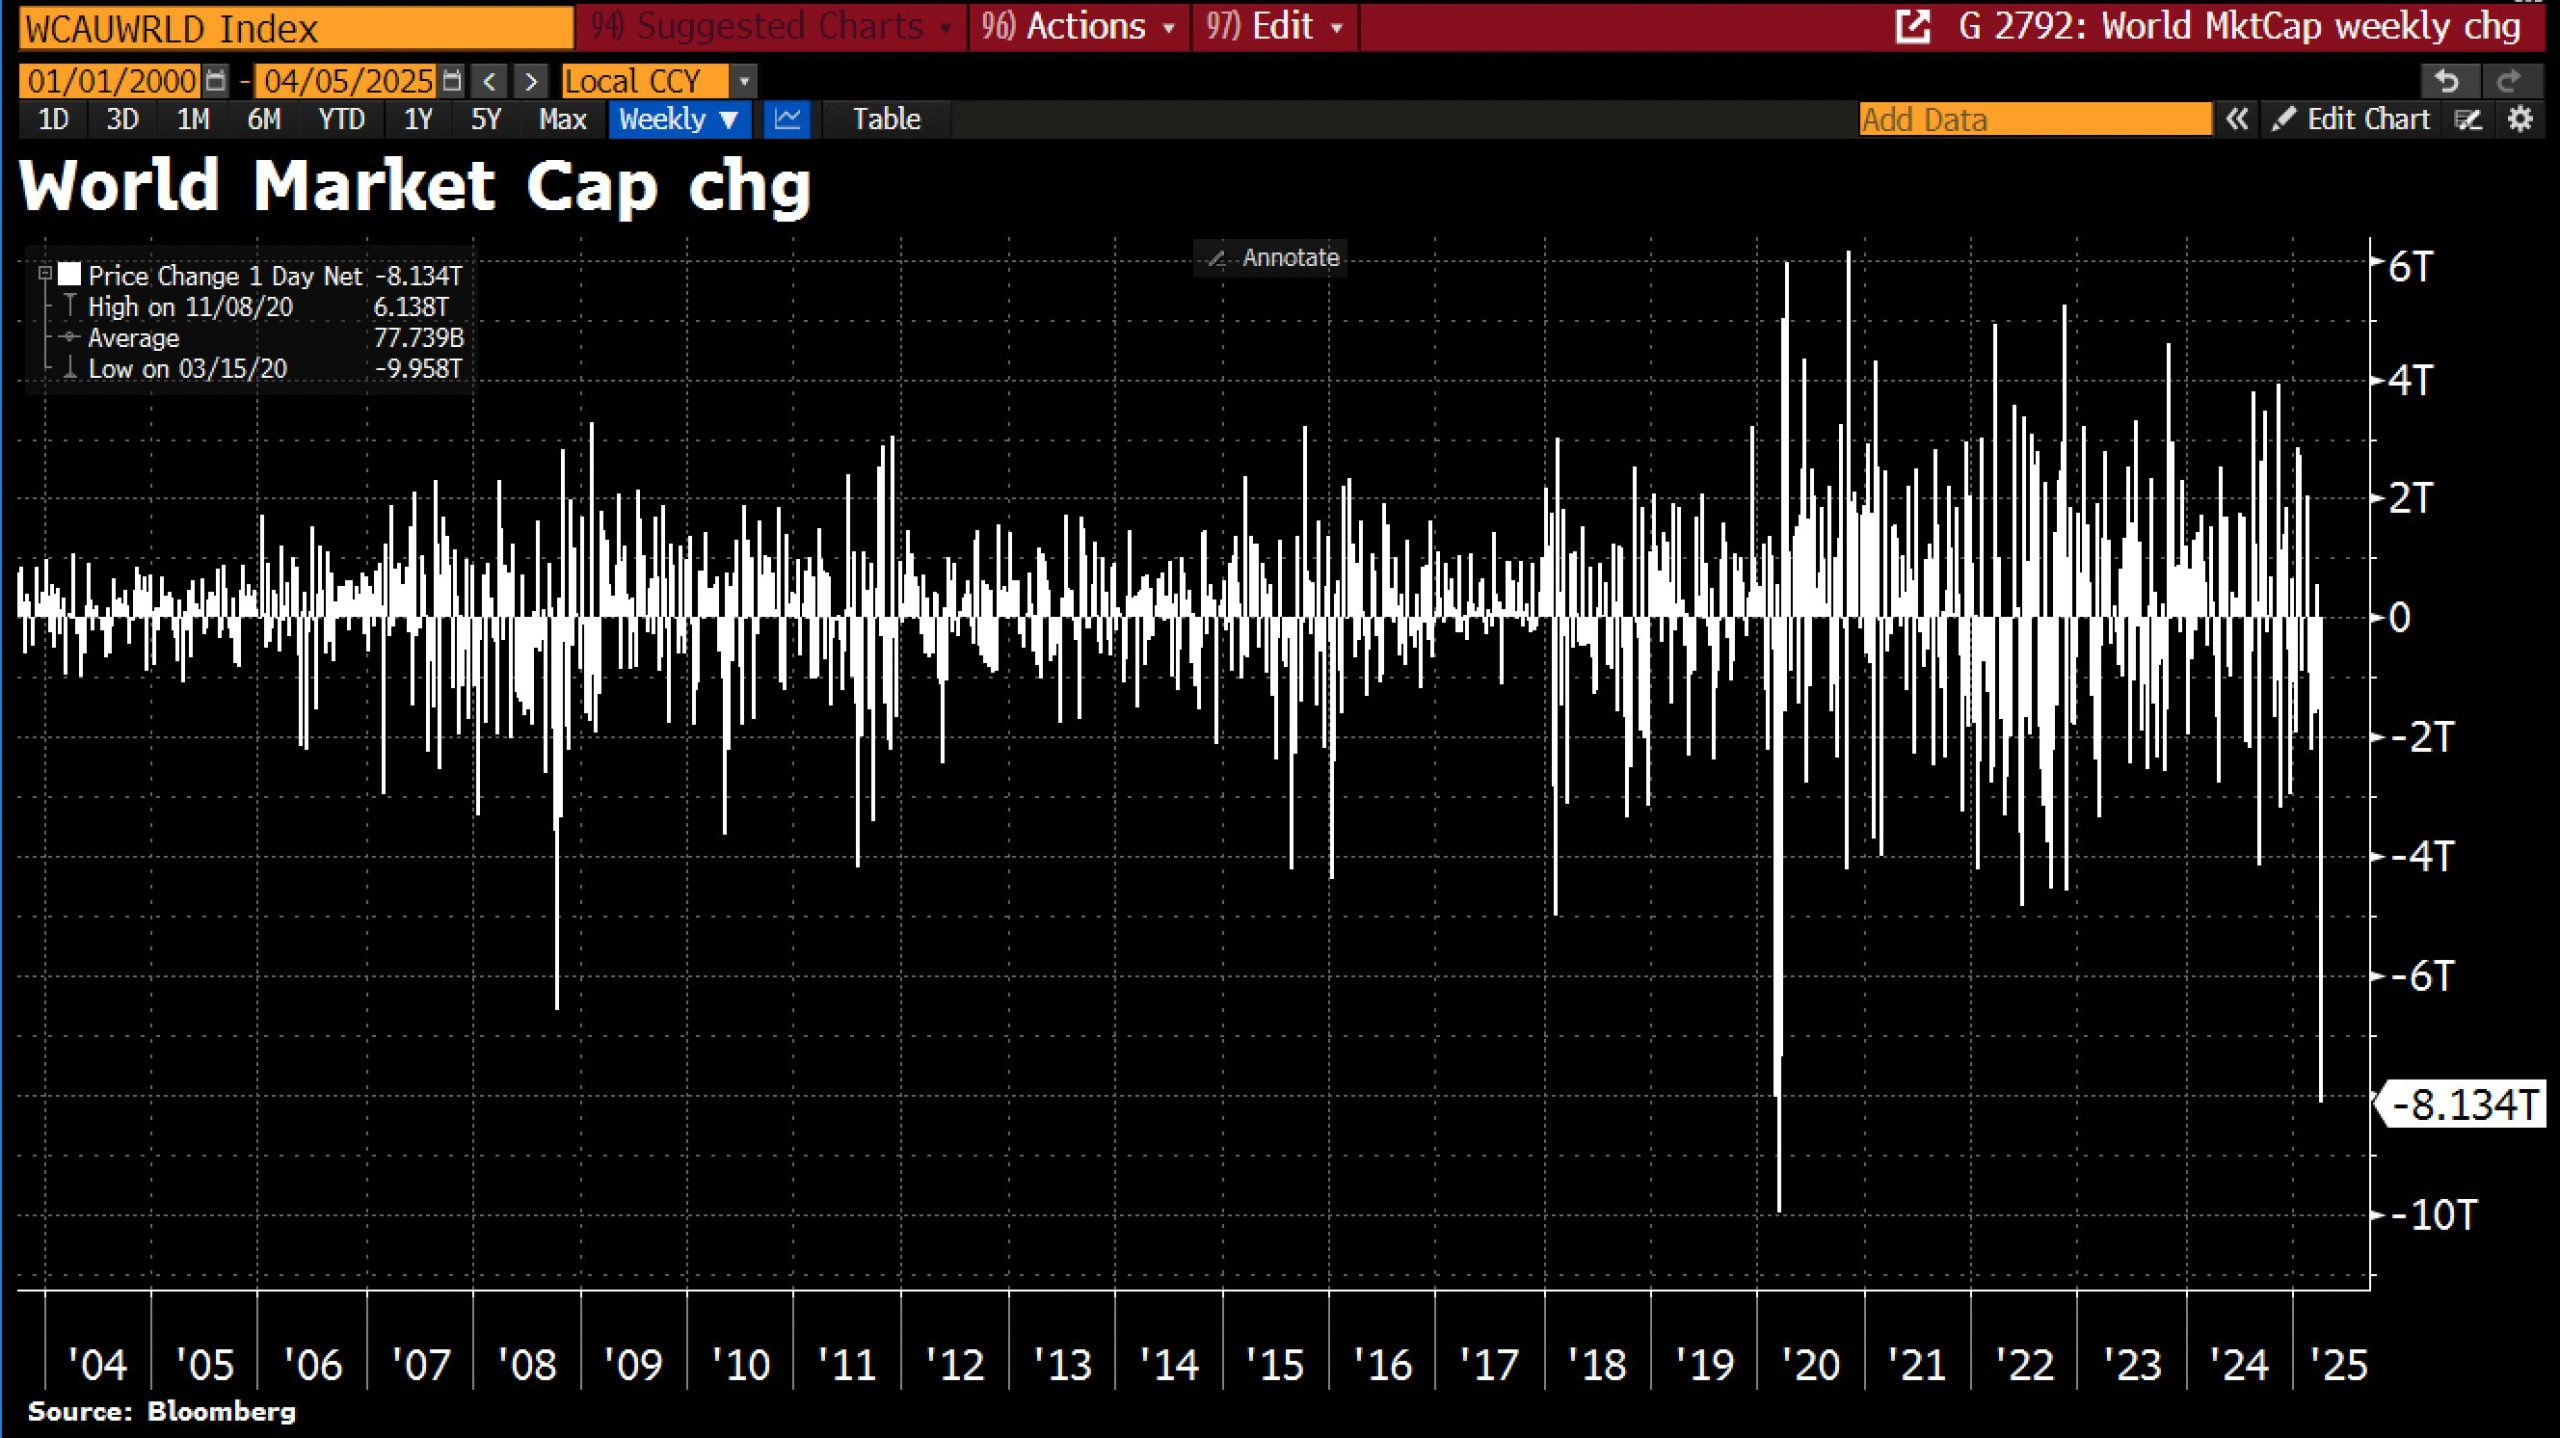Undo the last chart change
Viewport: 2560px width, 1438px height.
tap(2446, 82)
